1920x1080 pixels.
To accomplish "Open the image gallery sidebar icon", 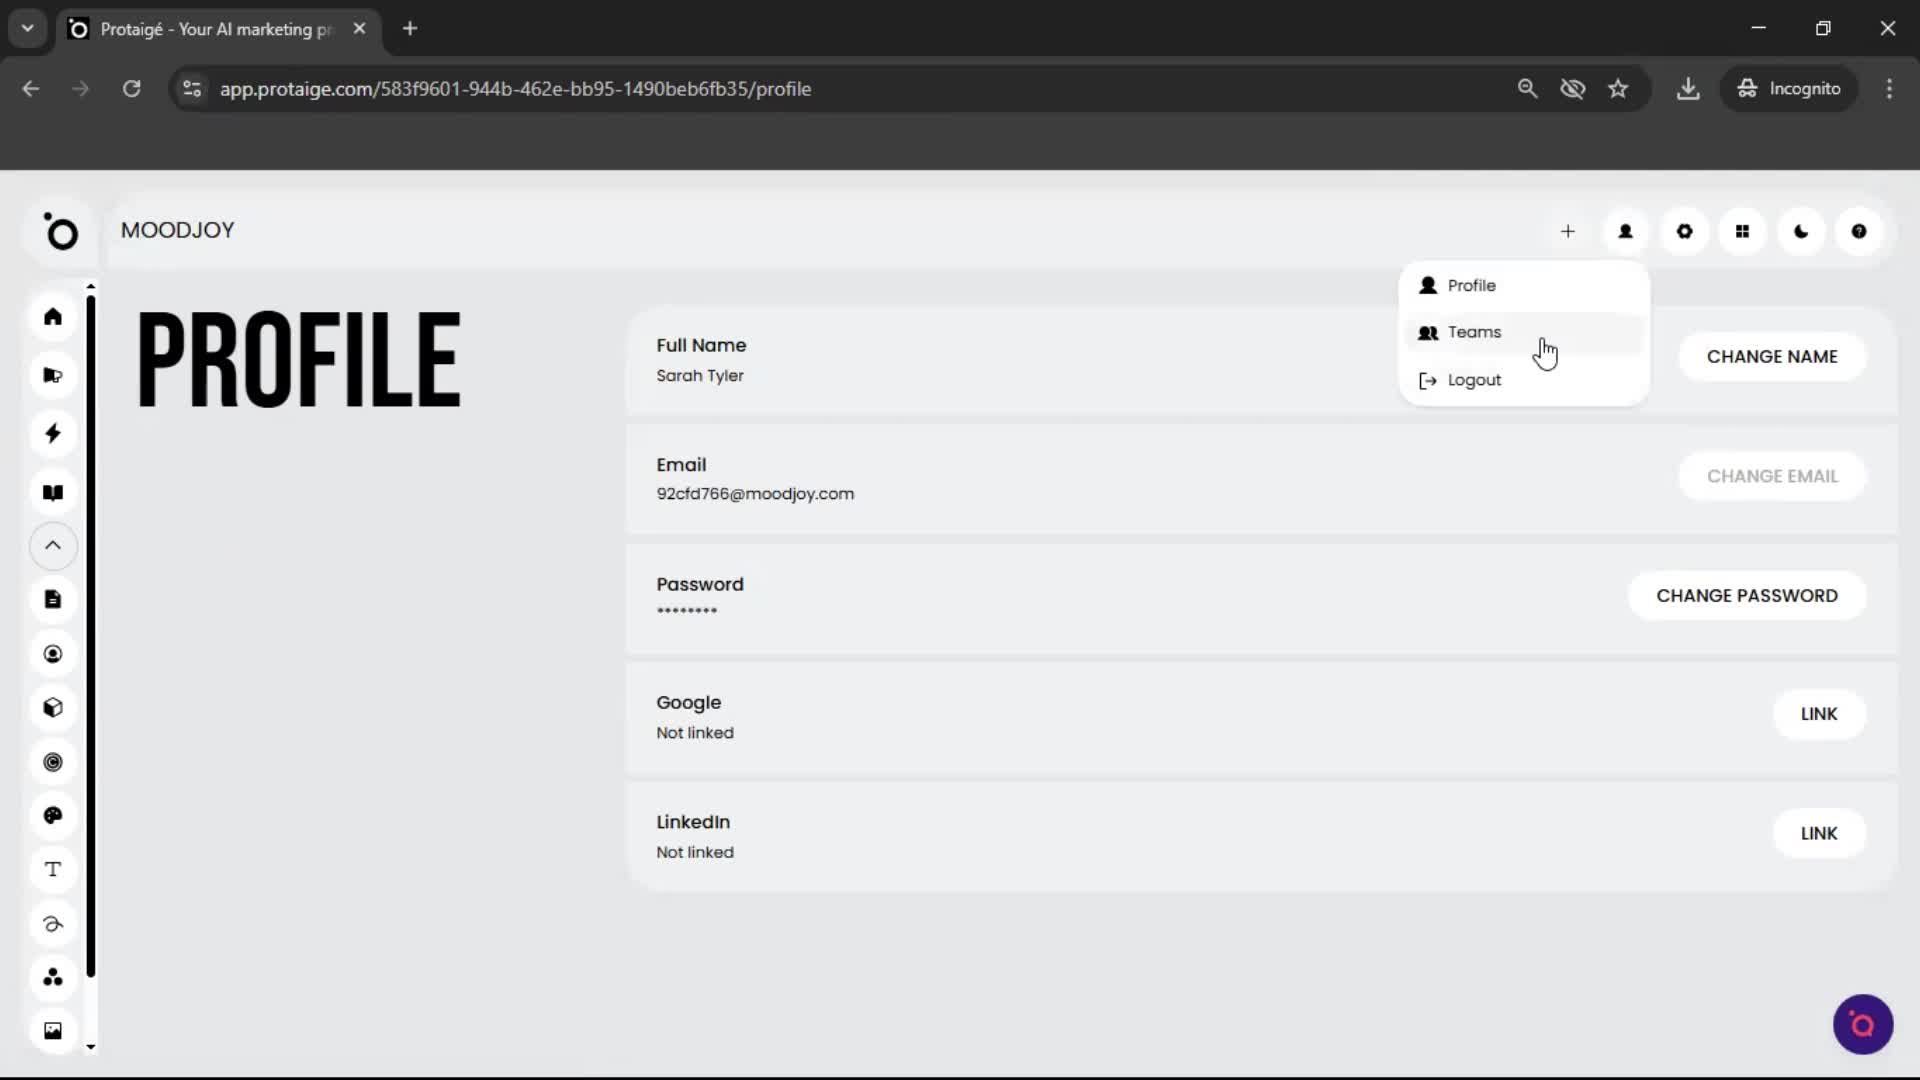I will click(x=53, y=1030).
